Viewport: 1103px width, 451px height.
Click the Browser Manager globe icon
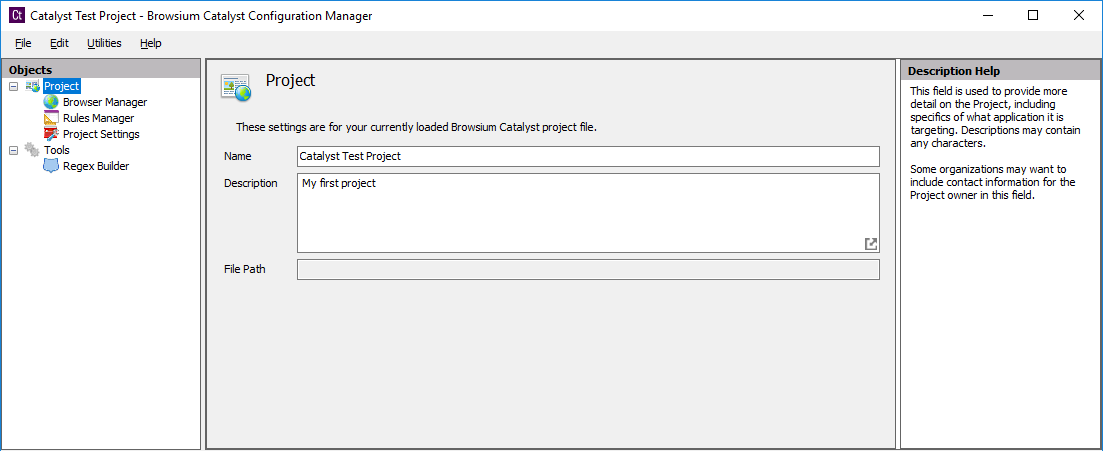click(x=51, y=102)
